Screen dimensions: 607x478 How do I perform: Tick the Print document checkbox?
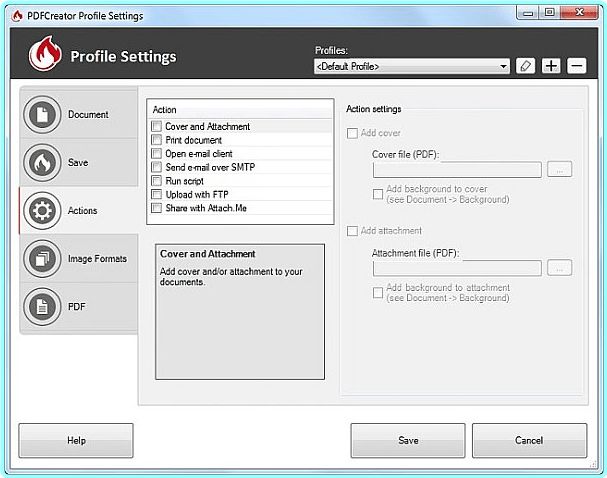point(156,140)
